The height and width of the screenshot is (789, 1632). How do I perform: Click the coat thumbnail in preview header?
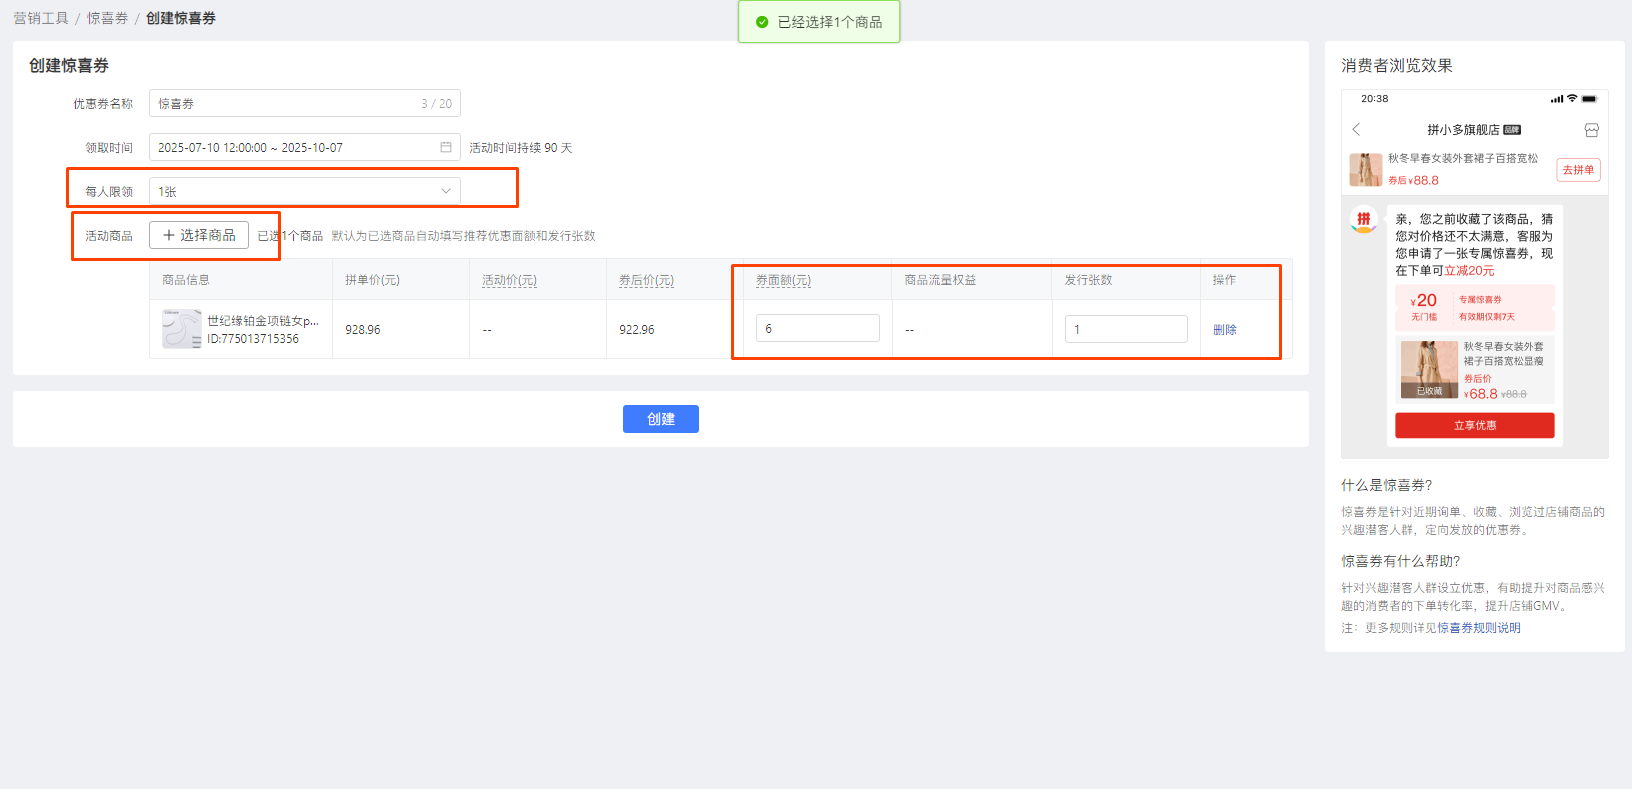(1365, 170)
